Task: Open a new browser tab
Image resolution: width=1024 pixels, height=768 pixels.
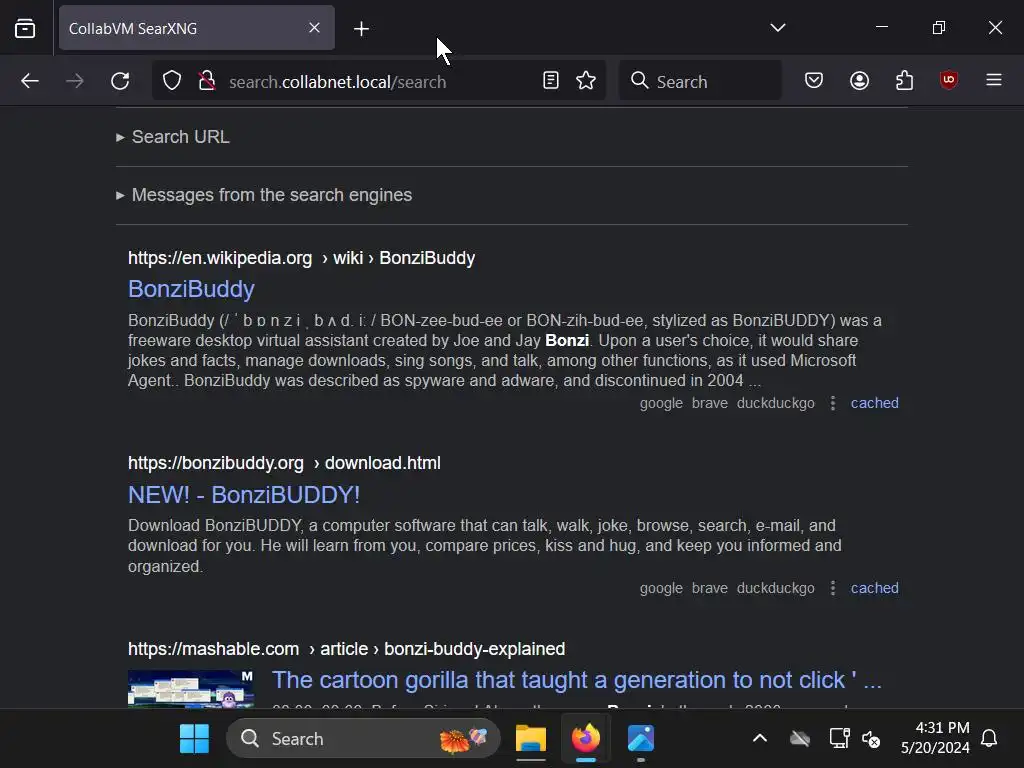Action: click(x=361, y=29)
